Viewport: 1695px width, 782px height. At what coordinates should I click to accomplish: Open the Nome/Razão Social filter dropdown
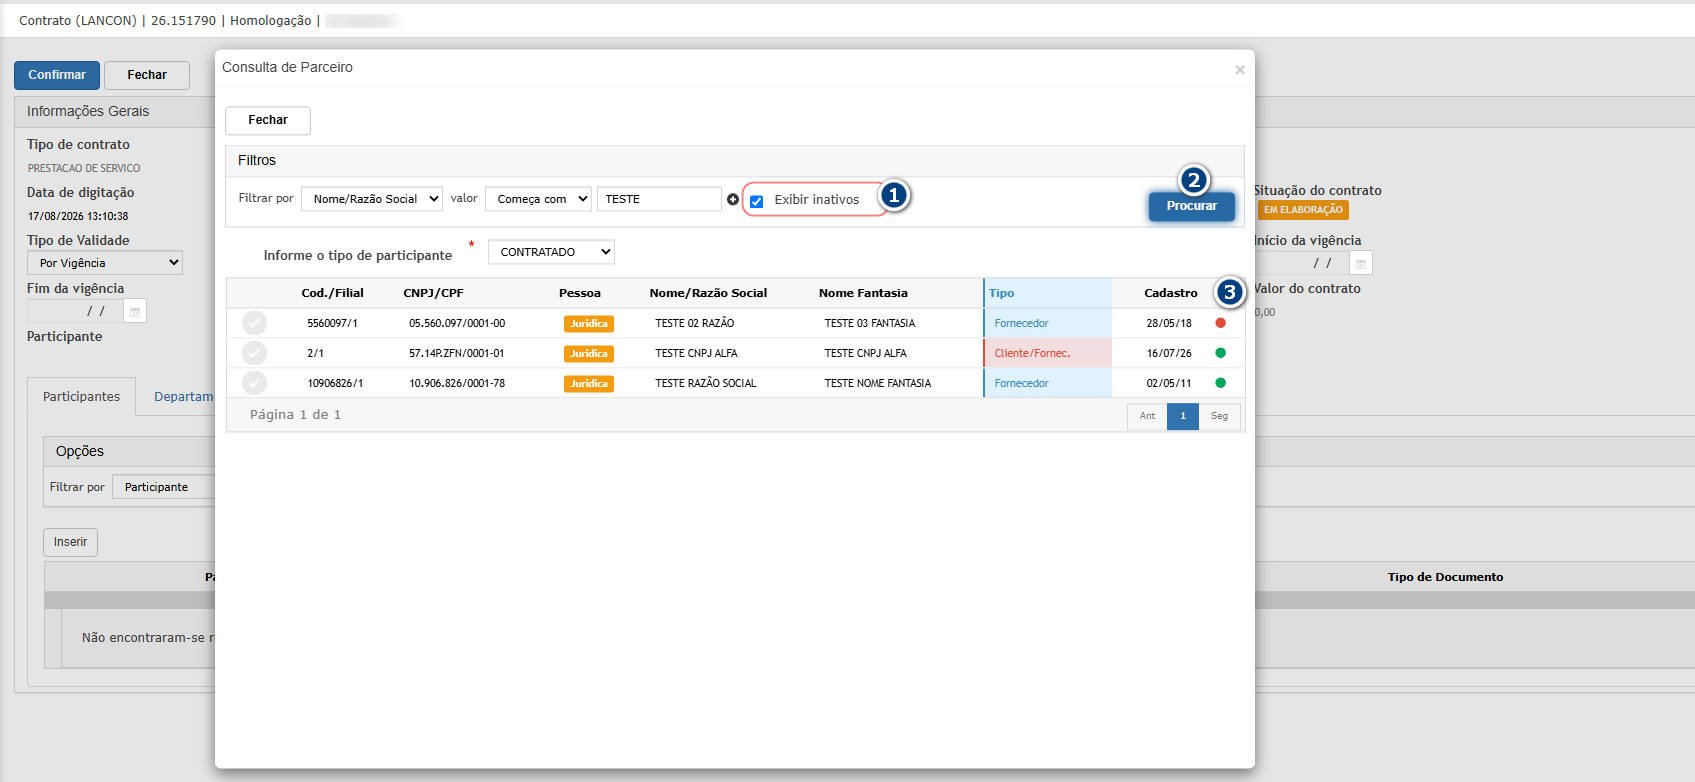(372, 199)
